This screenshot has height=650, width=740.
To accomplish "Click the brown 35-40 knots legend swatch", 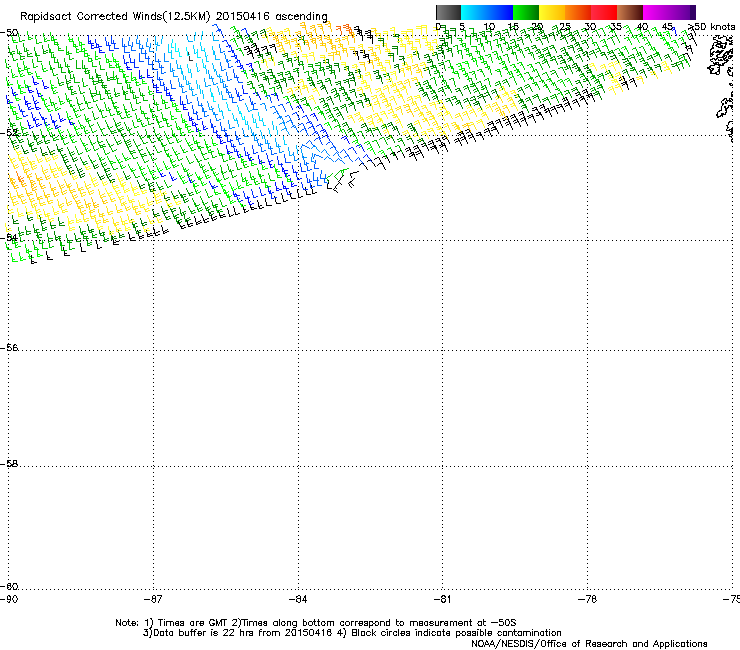I will tap(630, 12).
